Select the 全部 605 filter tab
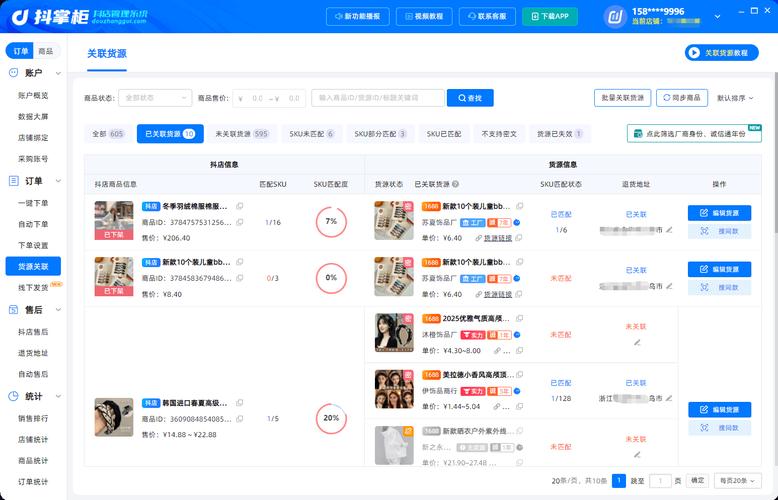 click(x=108, y=134)
